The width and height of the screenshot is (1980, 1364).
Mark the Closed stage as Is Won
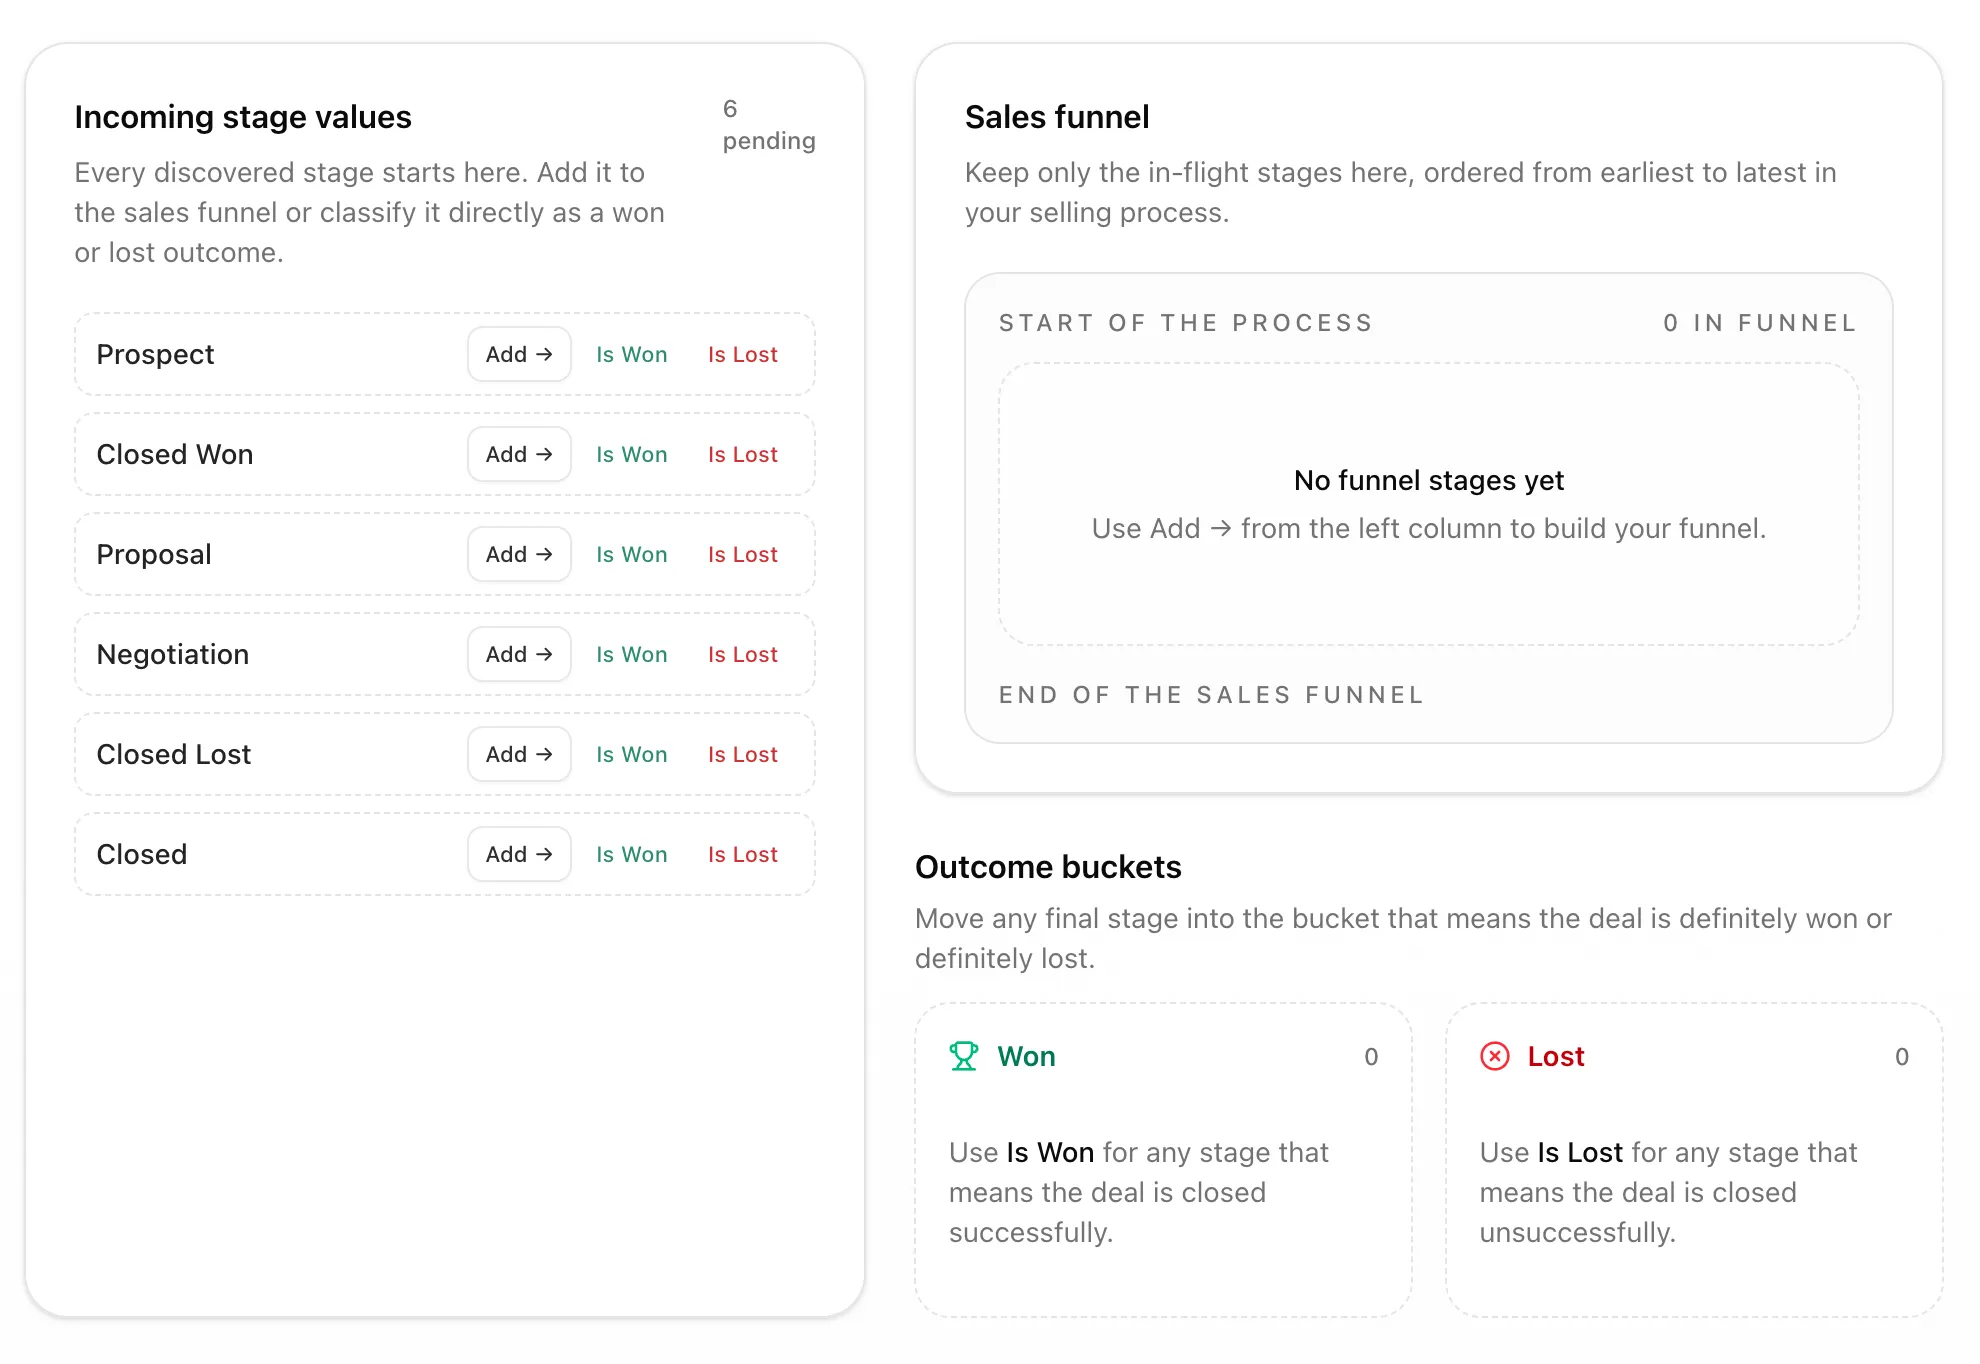point(632,854)
